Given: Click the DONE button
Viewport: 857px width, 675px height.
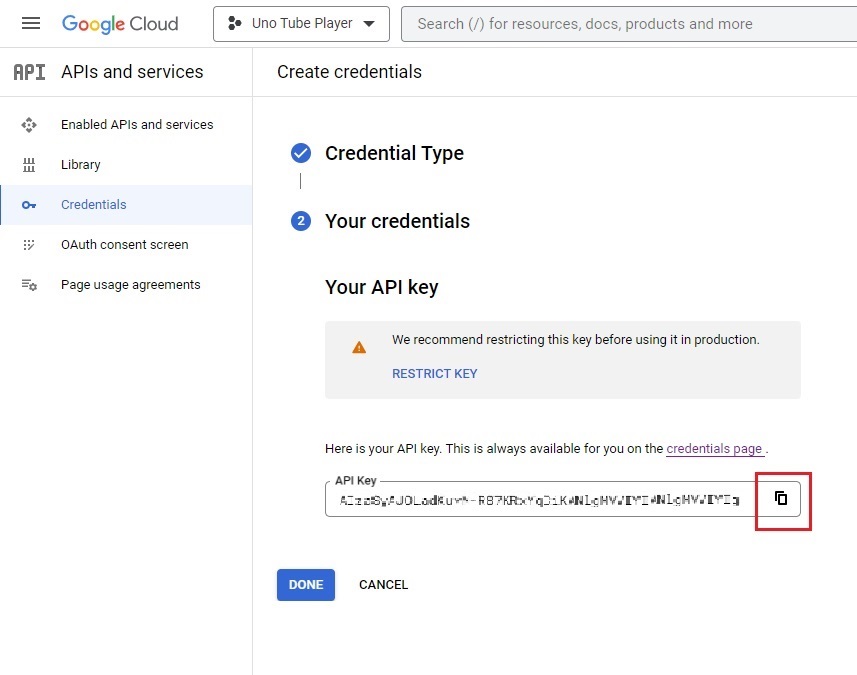Looking at the screenshot, I should [x=305, y=584].
